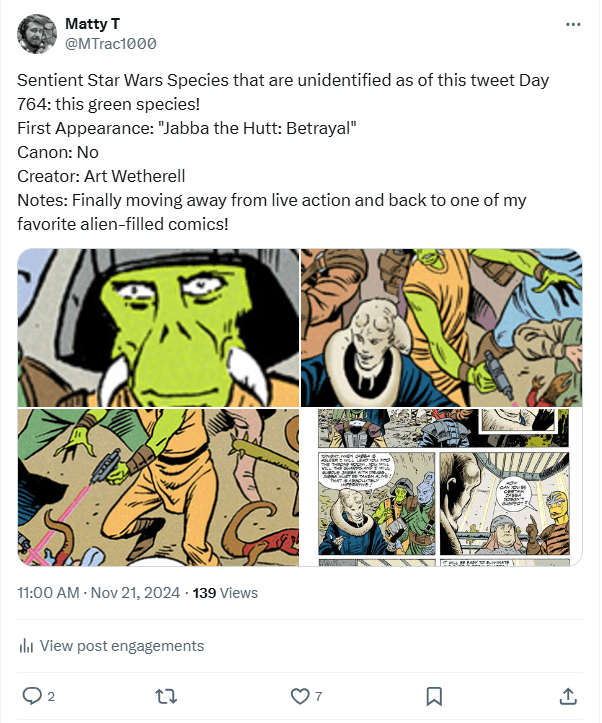Open Matty T's profile avatar
Viewport: 602px width, 723px height.
pyautogui.click(x=37, y=34)
